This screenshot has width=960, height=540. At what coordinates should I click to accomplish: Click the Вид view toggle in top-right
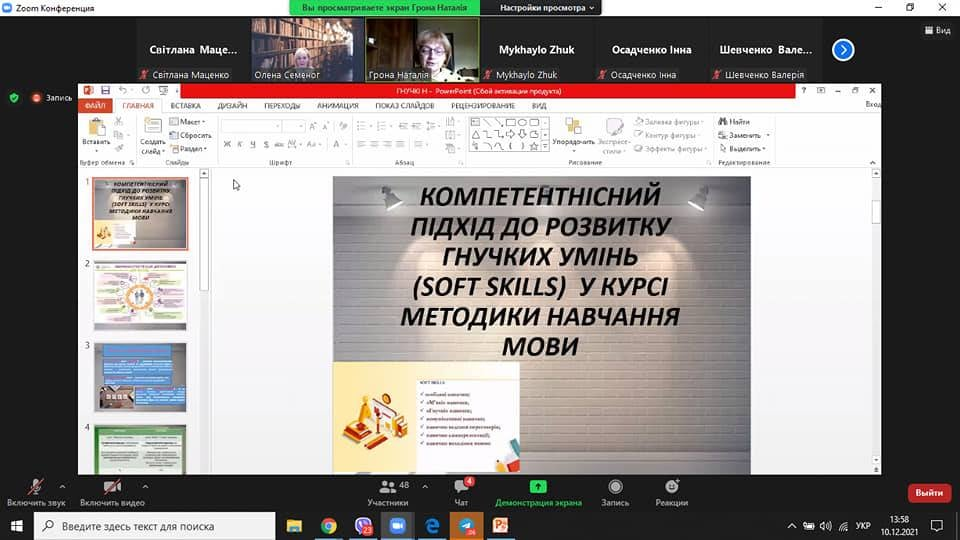pos(937,31)
